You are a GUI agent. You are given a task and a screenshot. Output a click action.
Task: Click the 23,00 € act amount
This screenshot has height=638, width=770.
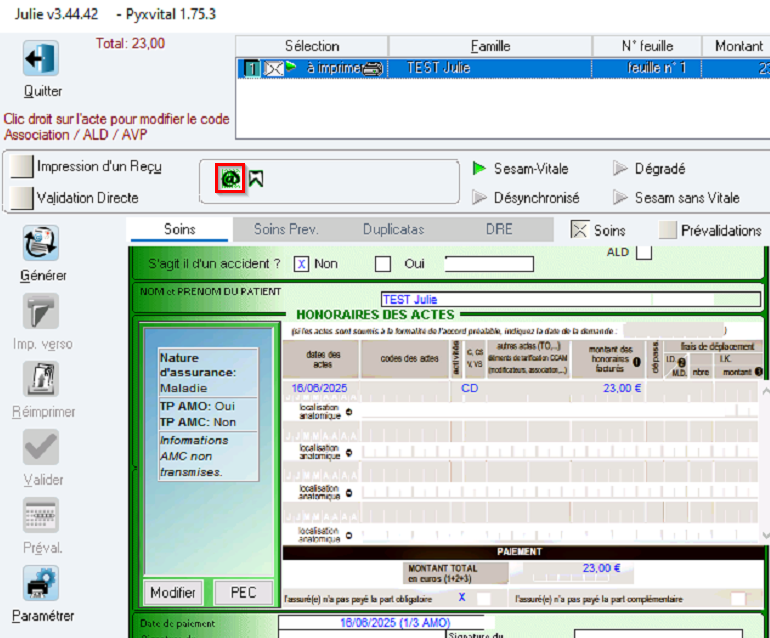[622, 388]
